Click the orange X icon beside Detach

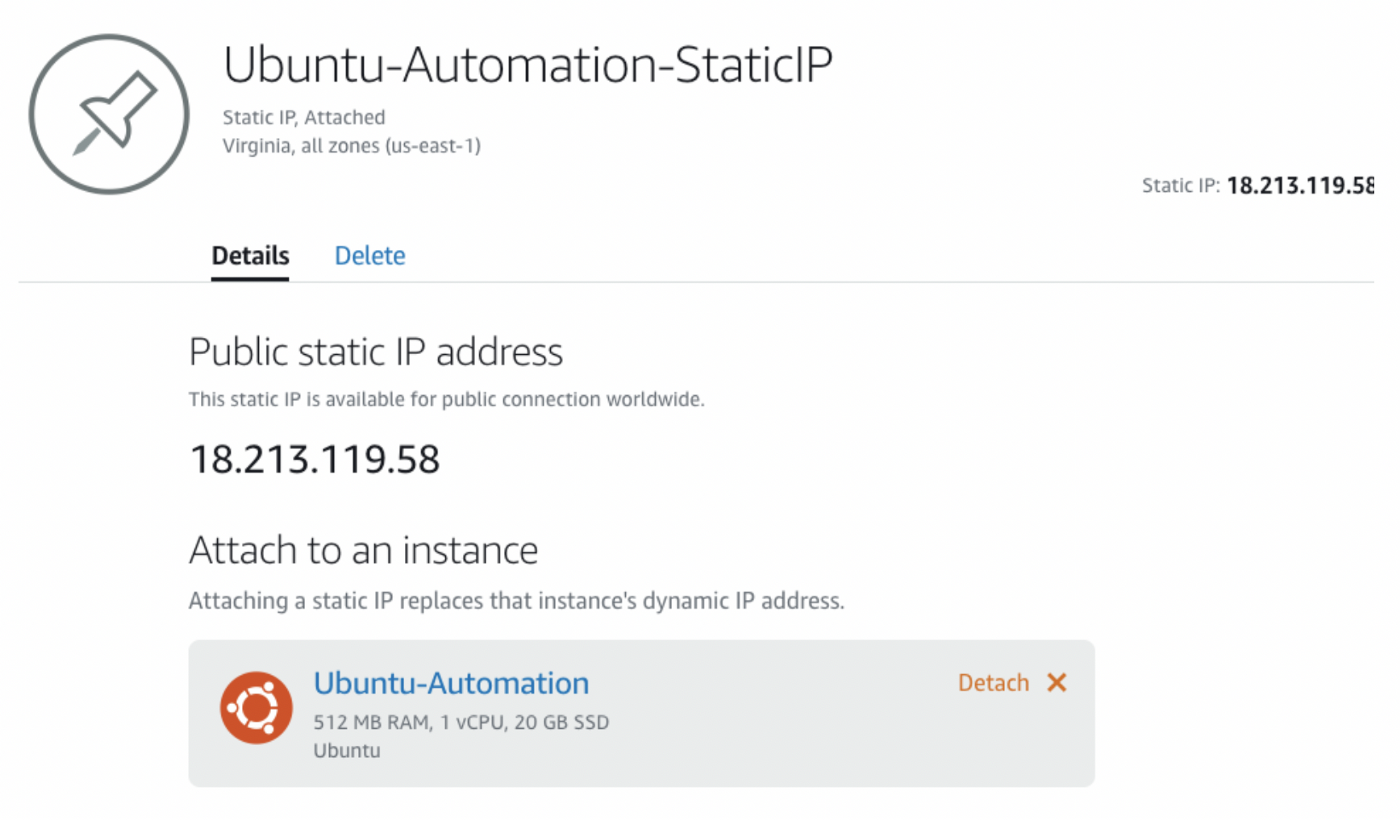click(x=1057, y=683)
